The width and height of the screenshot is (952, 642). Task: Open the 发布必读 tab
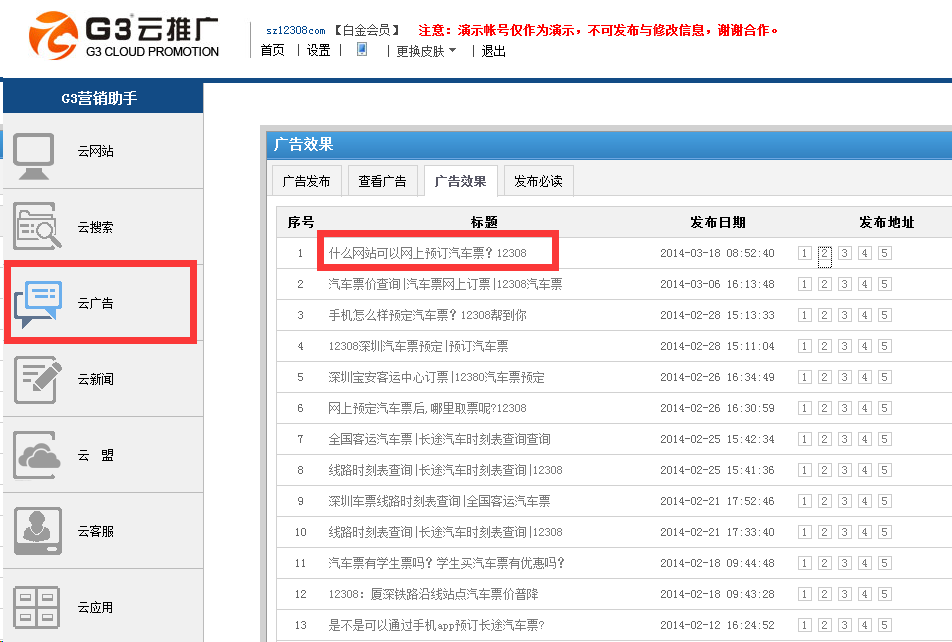point(538,181)
